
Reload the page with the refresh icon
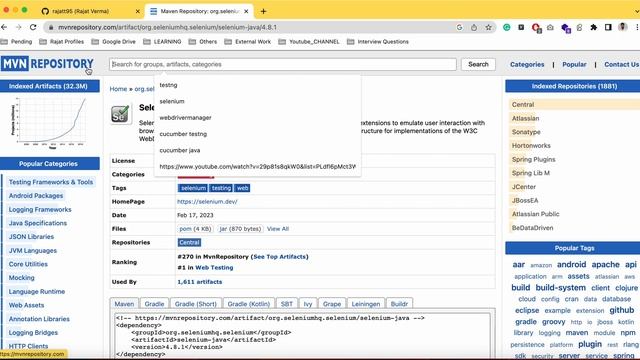coord(33,27)
